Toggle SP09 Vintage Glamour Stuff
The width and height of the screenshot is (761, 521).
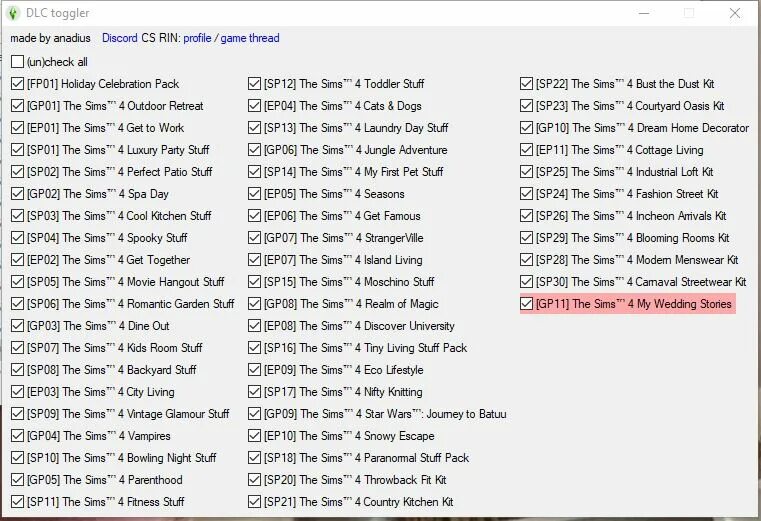coord(17,414)
